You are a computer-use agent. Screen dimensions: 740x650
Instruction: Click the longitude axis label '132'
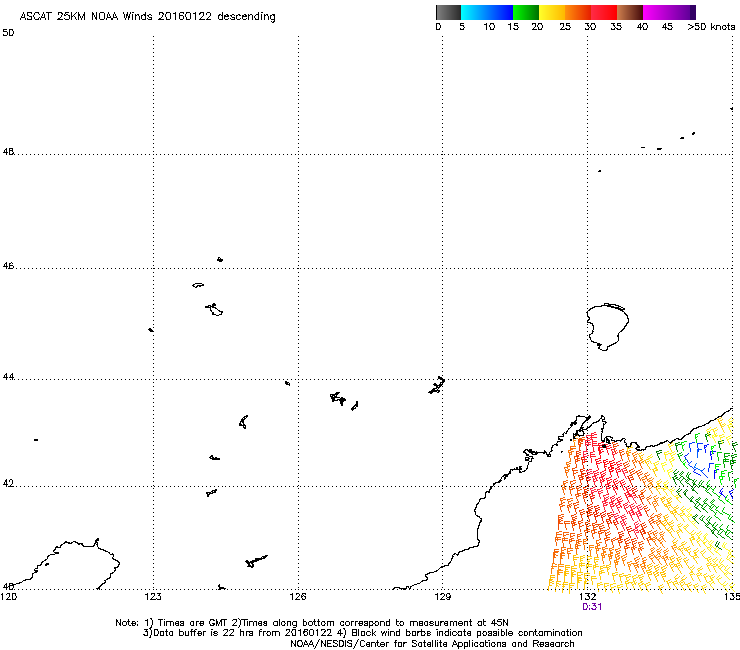coord(588,597)
